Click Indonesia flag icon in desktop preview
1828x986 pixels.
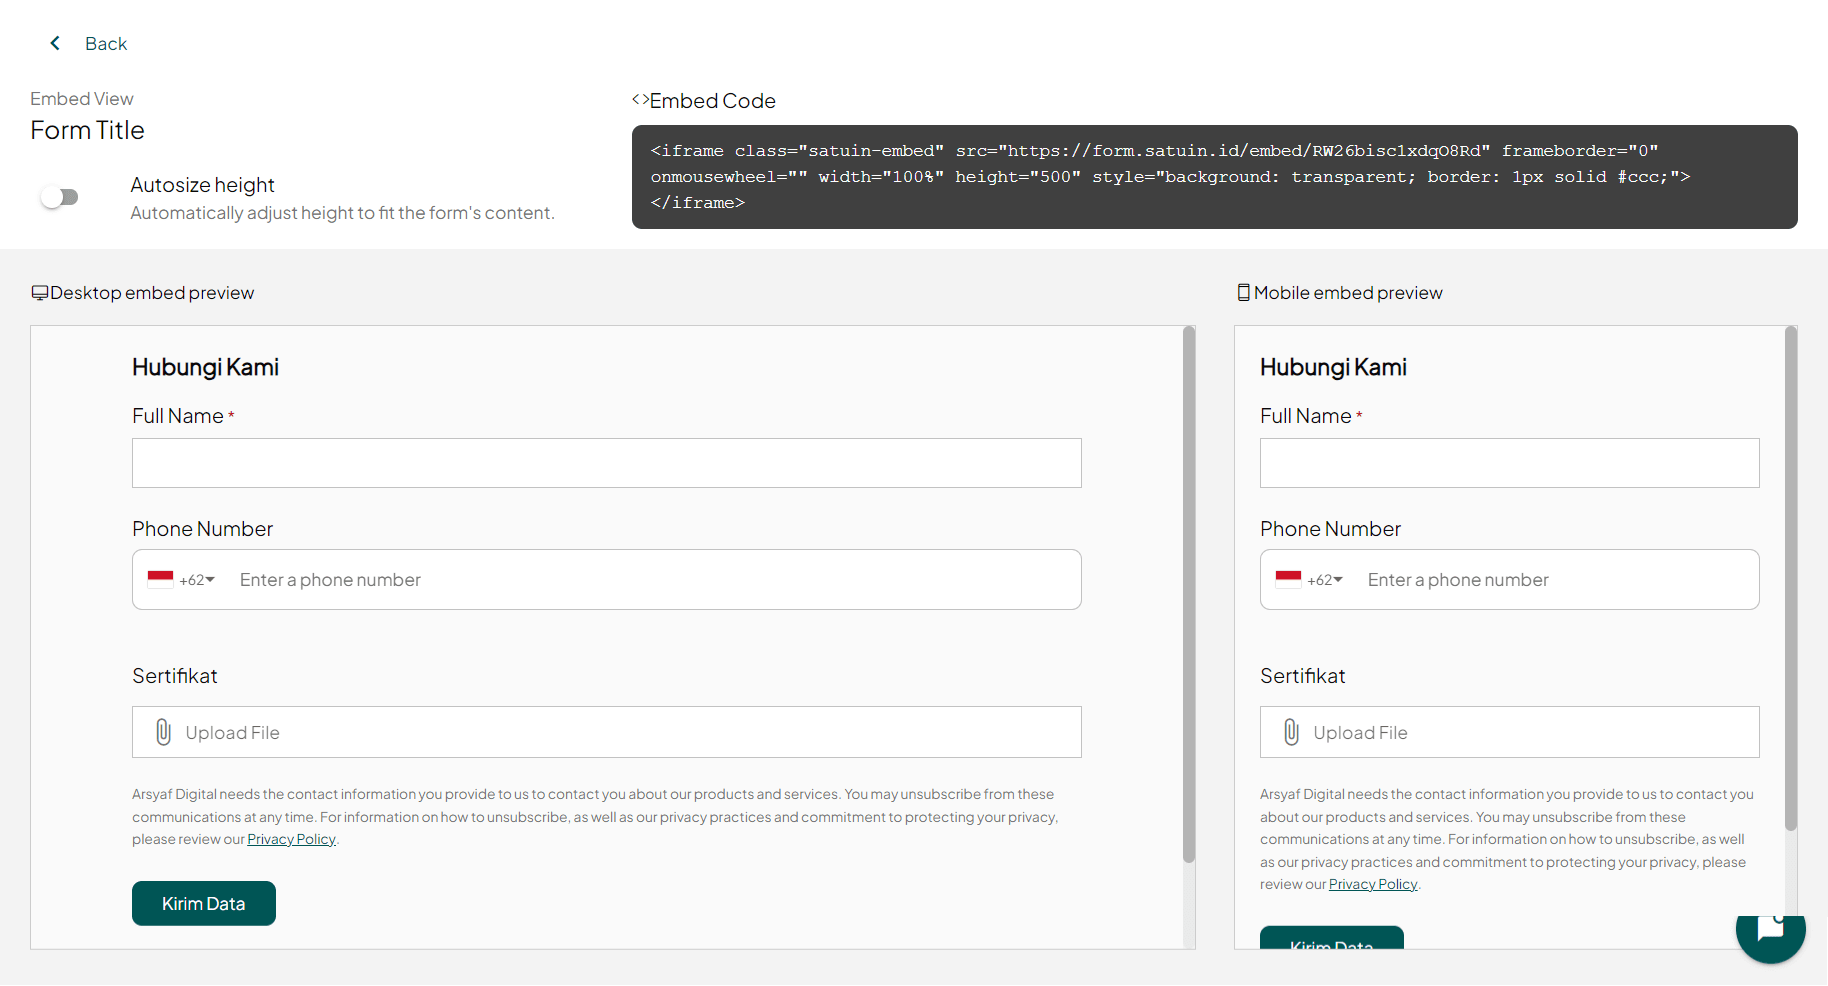[x=160, y=579]
